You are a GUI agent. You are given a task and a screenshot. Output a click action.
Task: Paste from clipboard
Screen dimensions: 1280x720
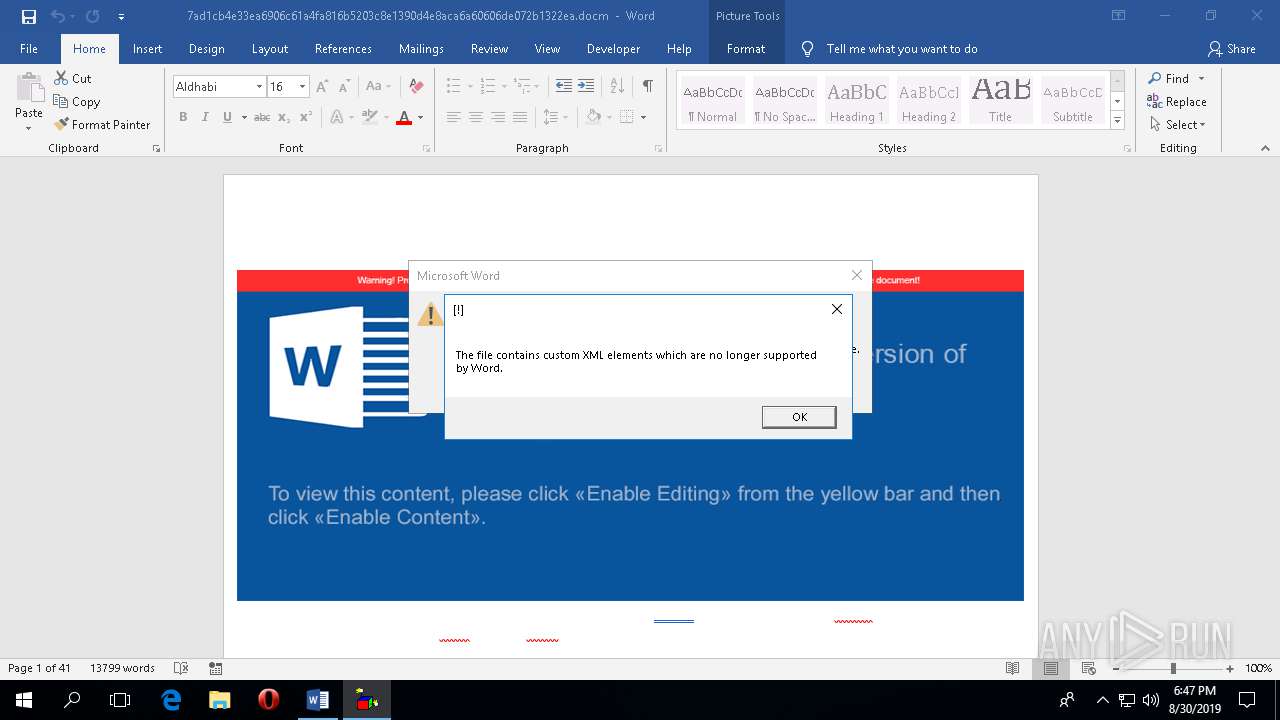(29, 101)
